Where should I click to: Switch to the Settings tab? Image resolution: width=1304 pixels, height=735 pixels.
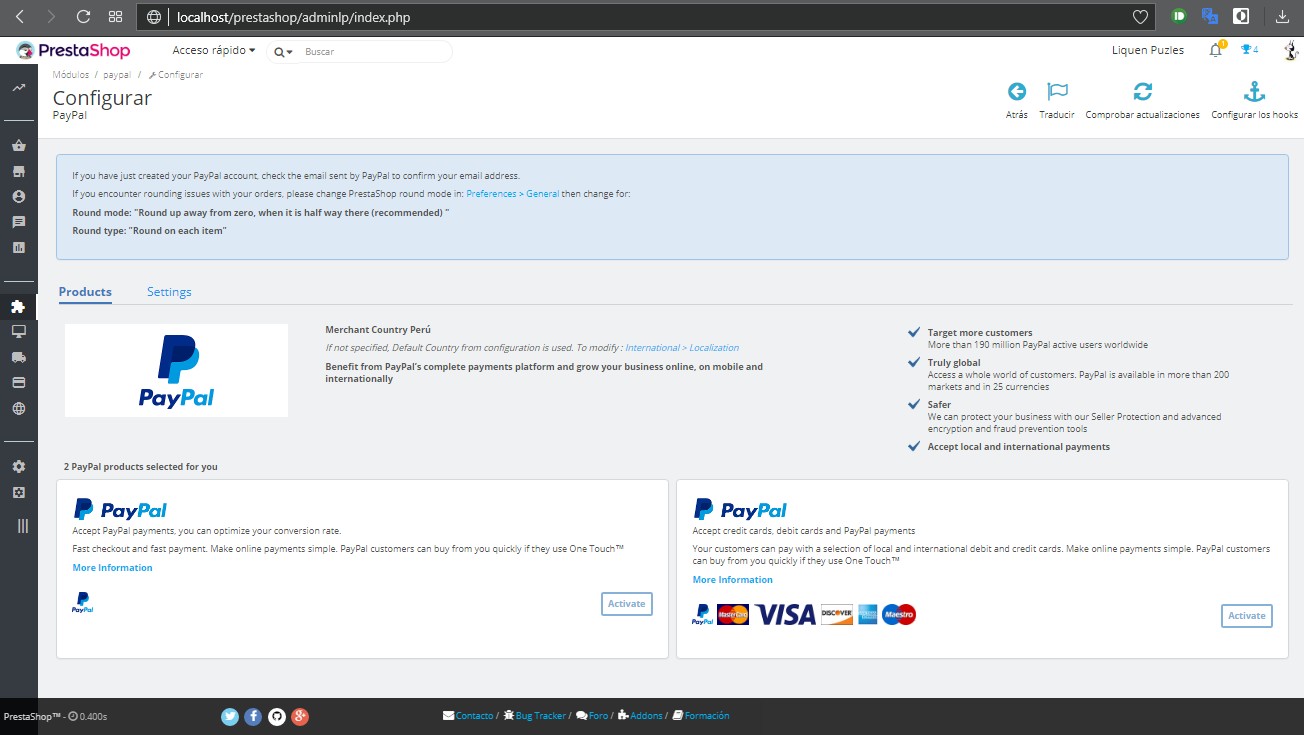169,292
